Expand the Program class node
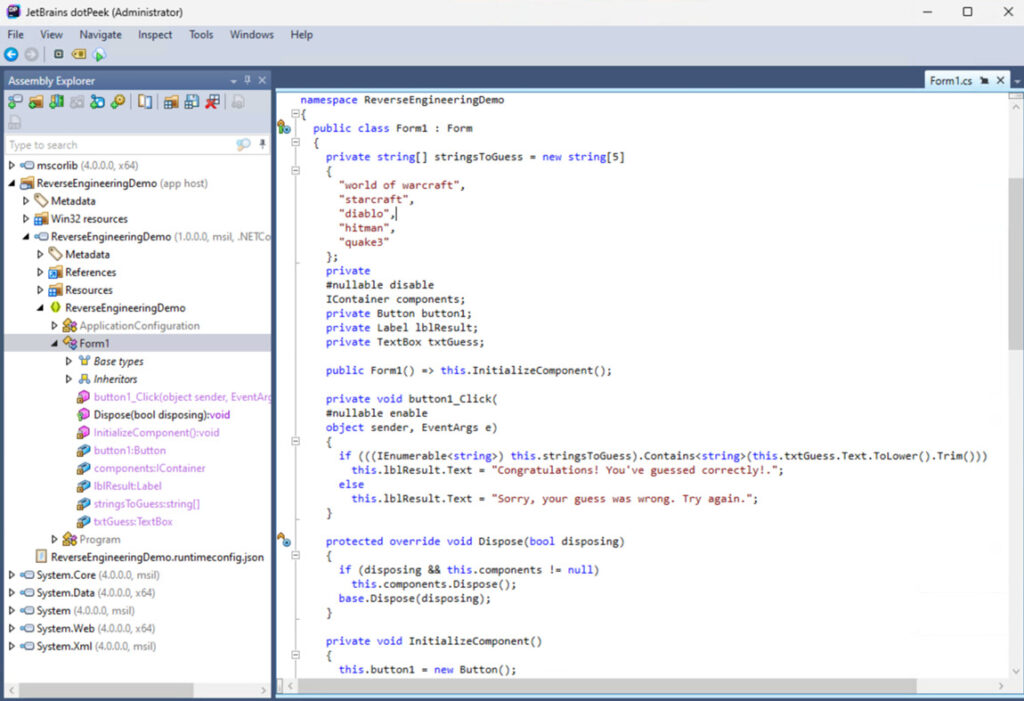 [55, 539]
